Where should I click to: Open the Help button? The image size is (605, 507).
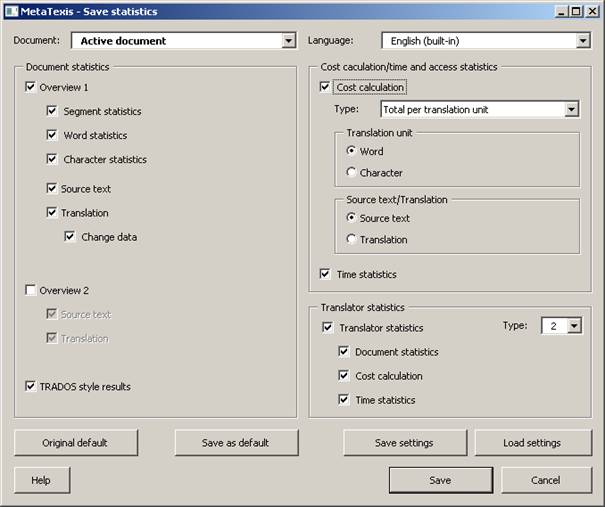pyautogui.click(x=42, y=480)
